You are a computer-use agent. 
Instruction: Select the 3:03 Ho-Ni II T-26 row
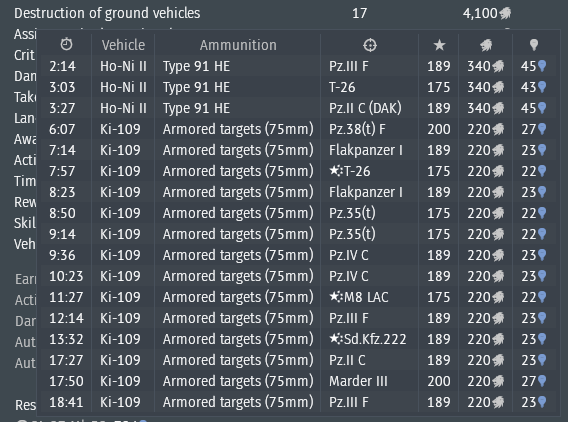(298, 87)
